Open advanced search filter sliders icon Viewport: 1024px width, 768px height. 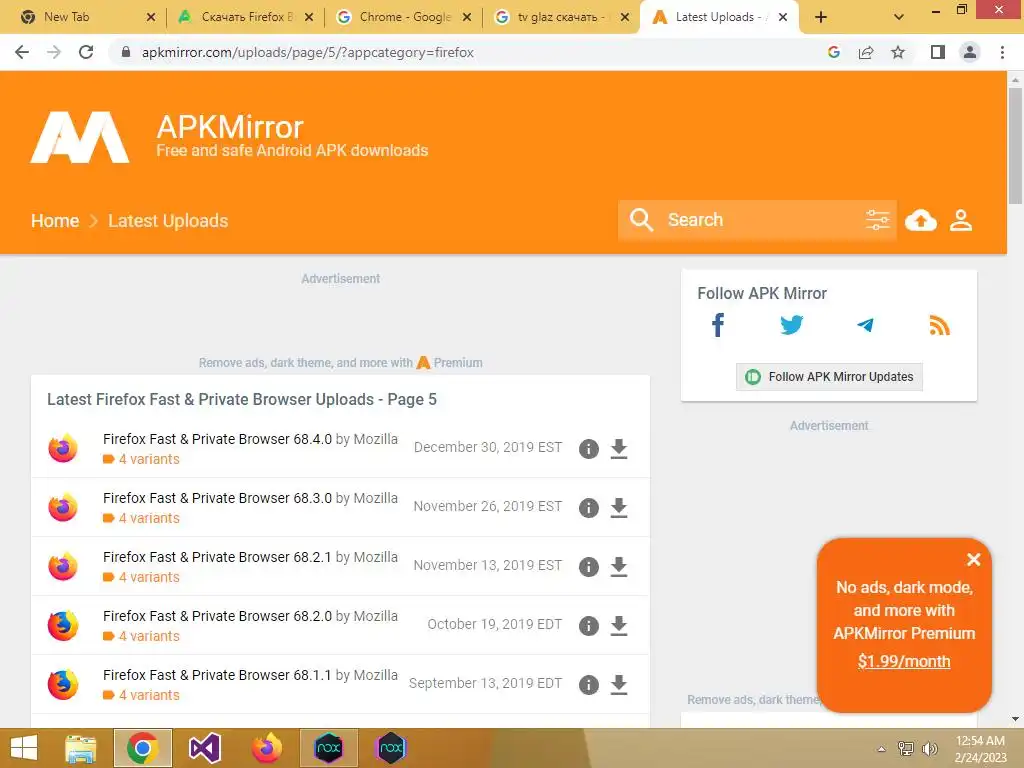pyautogui.click(x=877, y=220)
